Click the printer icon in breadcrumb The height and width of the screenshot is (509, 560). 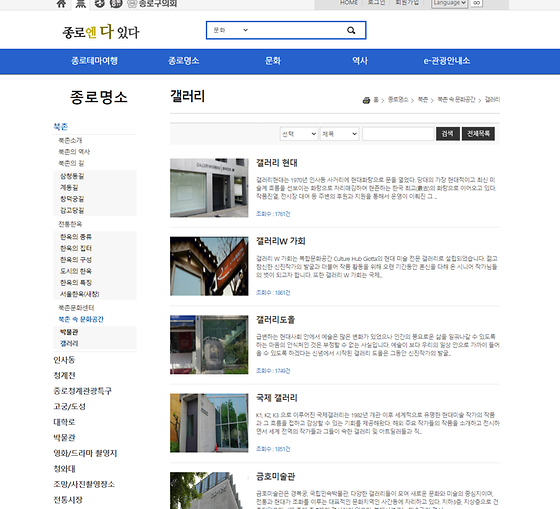click(366, 100)
